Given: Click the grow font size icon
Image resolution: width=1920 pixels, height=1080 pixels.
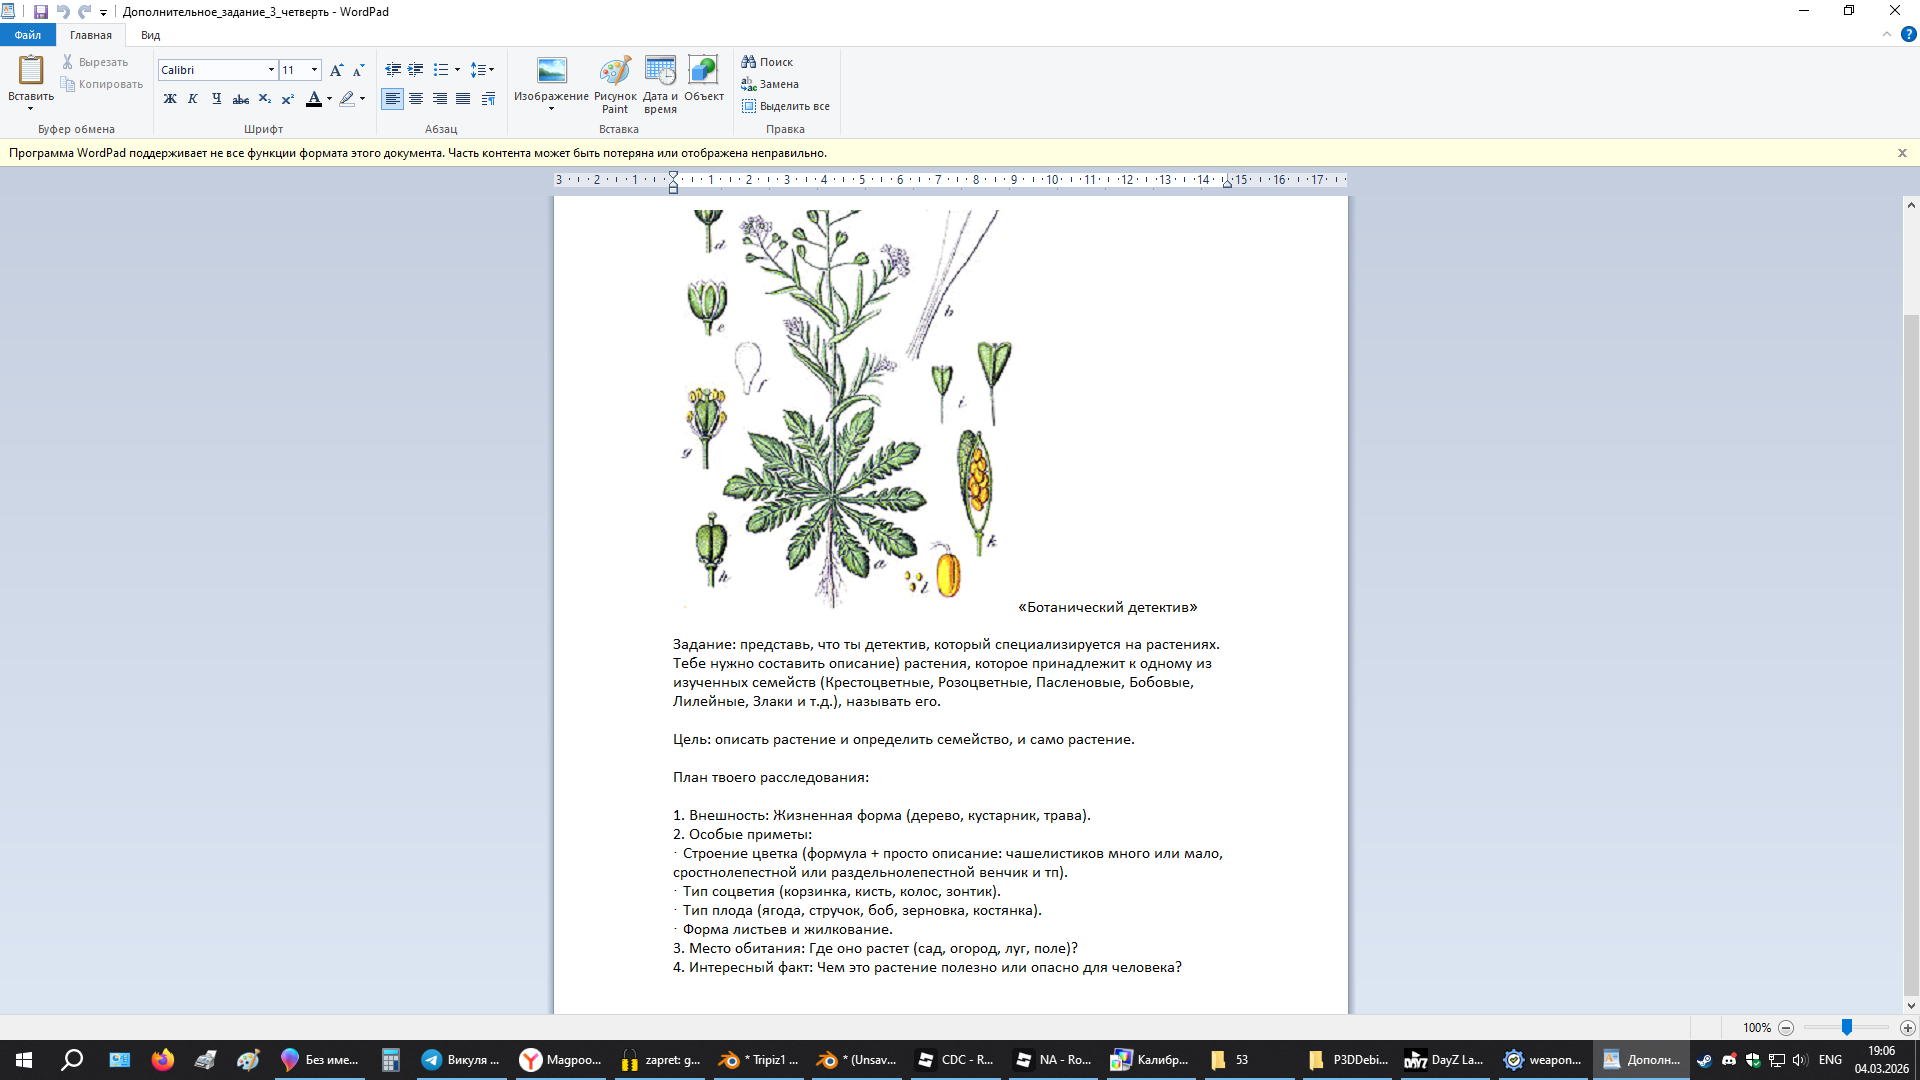Looking at the screenshot, I should pyautogui.click(x=336, y=70).
